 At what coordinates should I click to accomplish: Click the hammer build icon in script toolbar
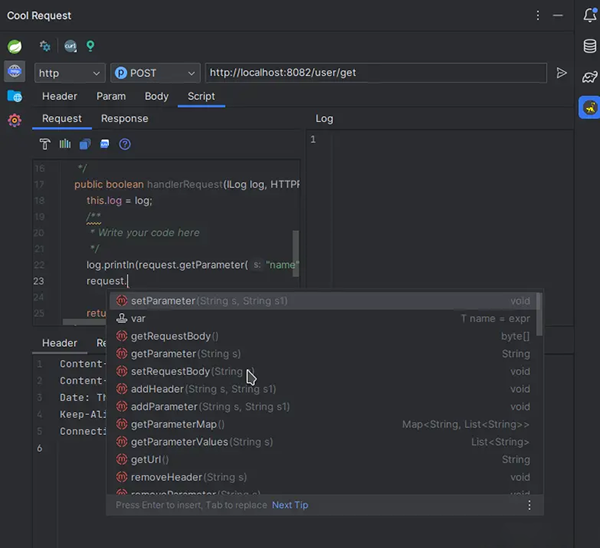click(x=45, y=144)
